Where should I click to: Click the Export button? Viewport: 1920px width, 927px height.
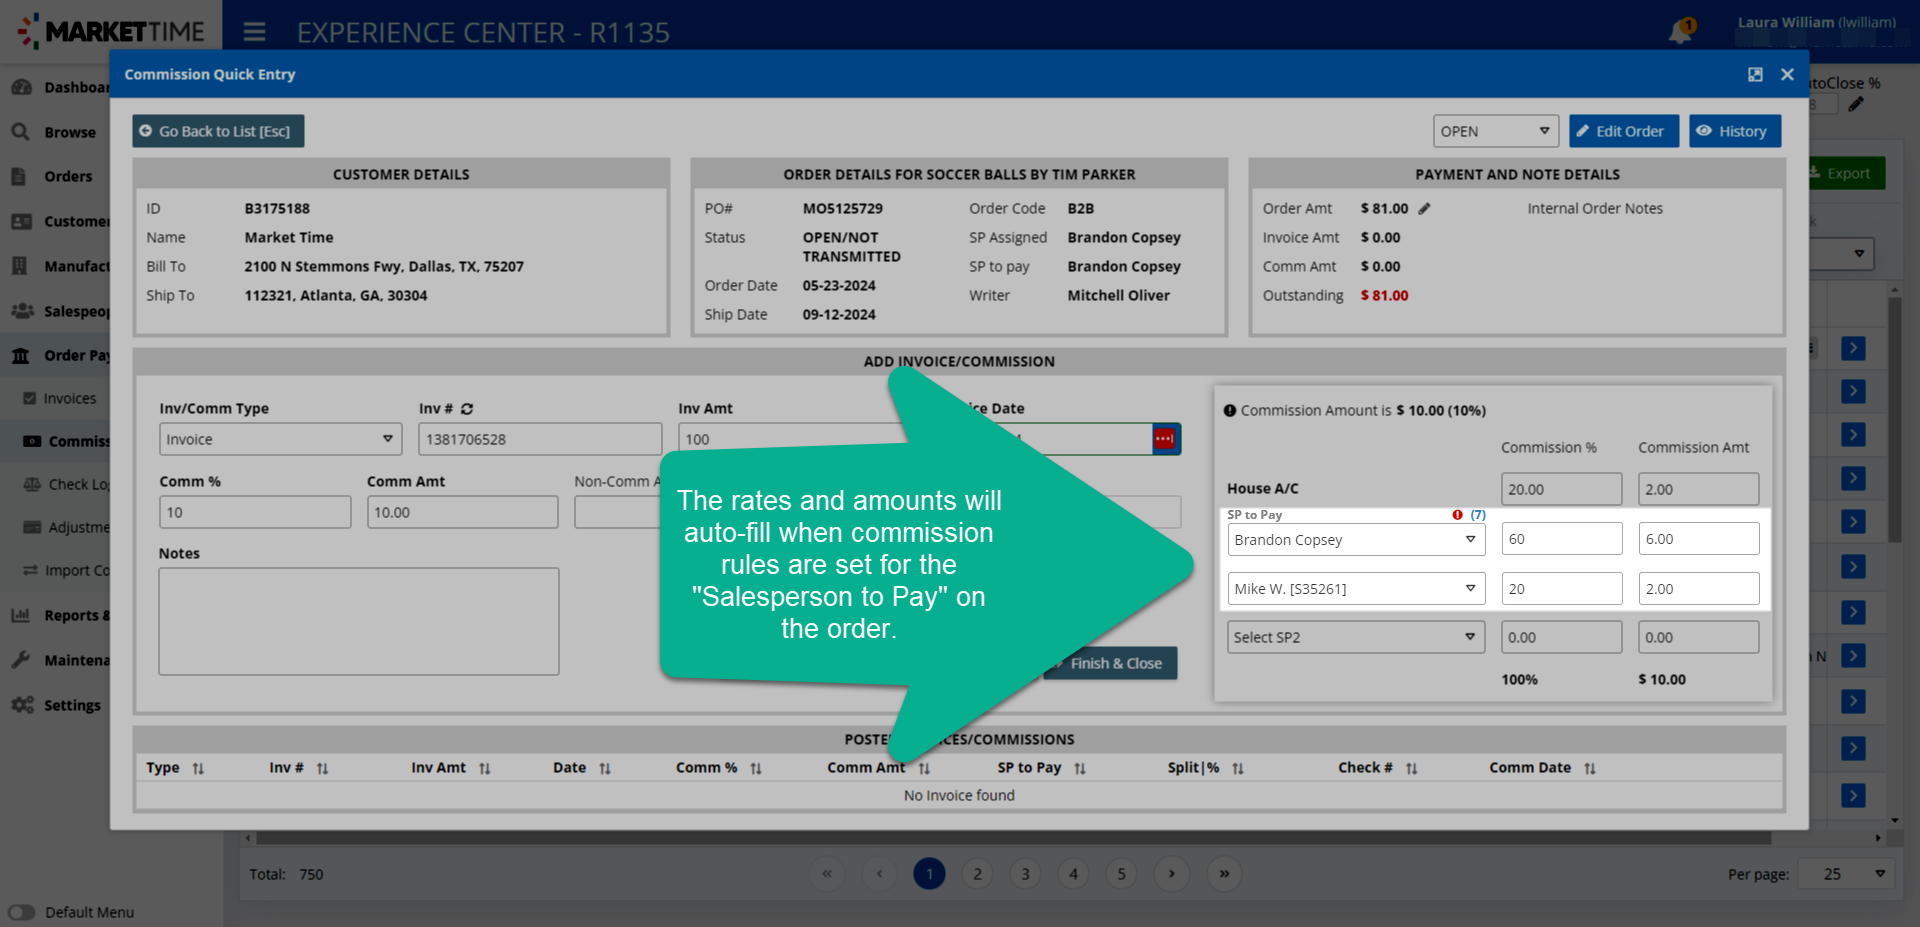pos(1847,173)
